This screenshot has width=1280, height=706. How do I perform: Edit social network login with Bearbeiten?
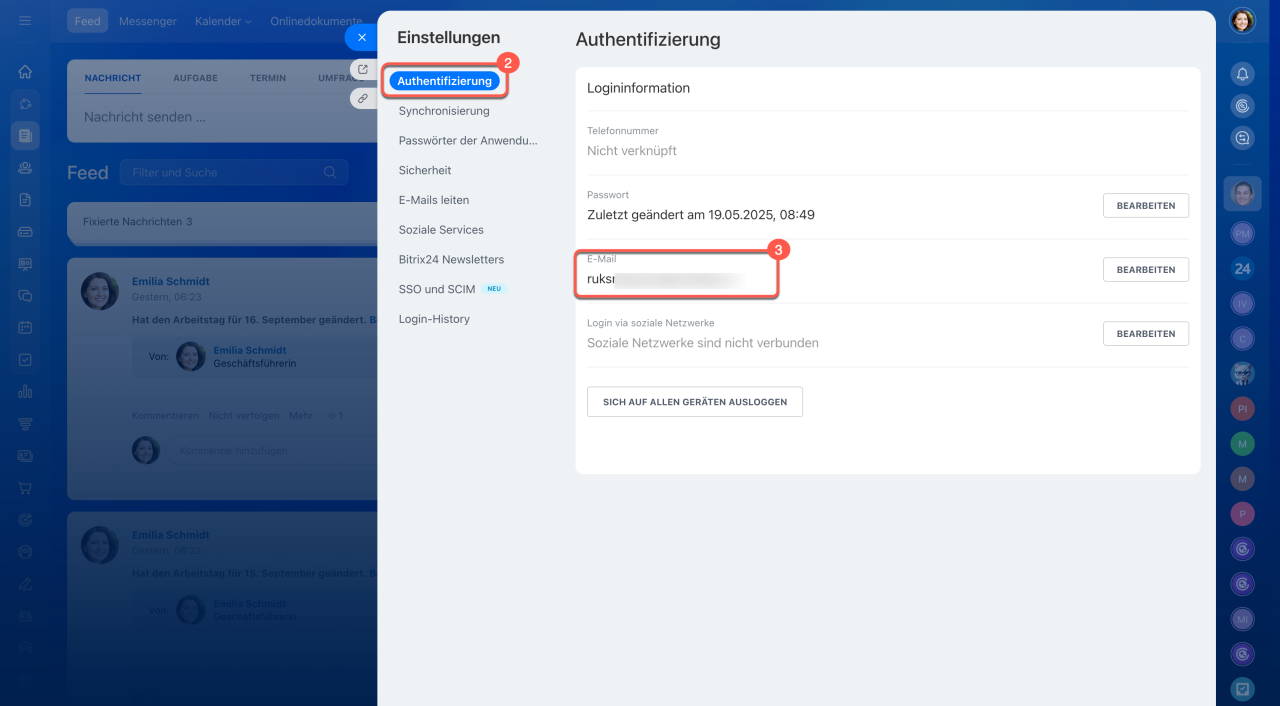click(1146, 334)
